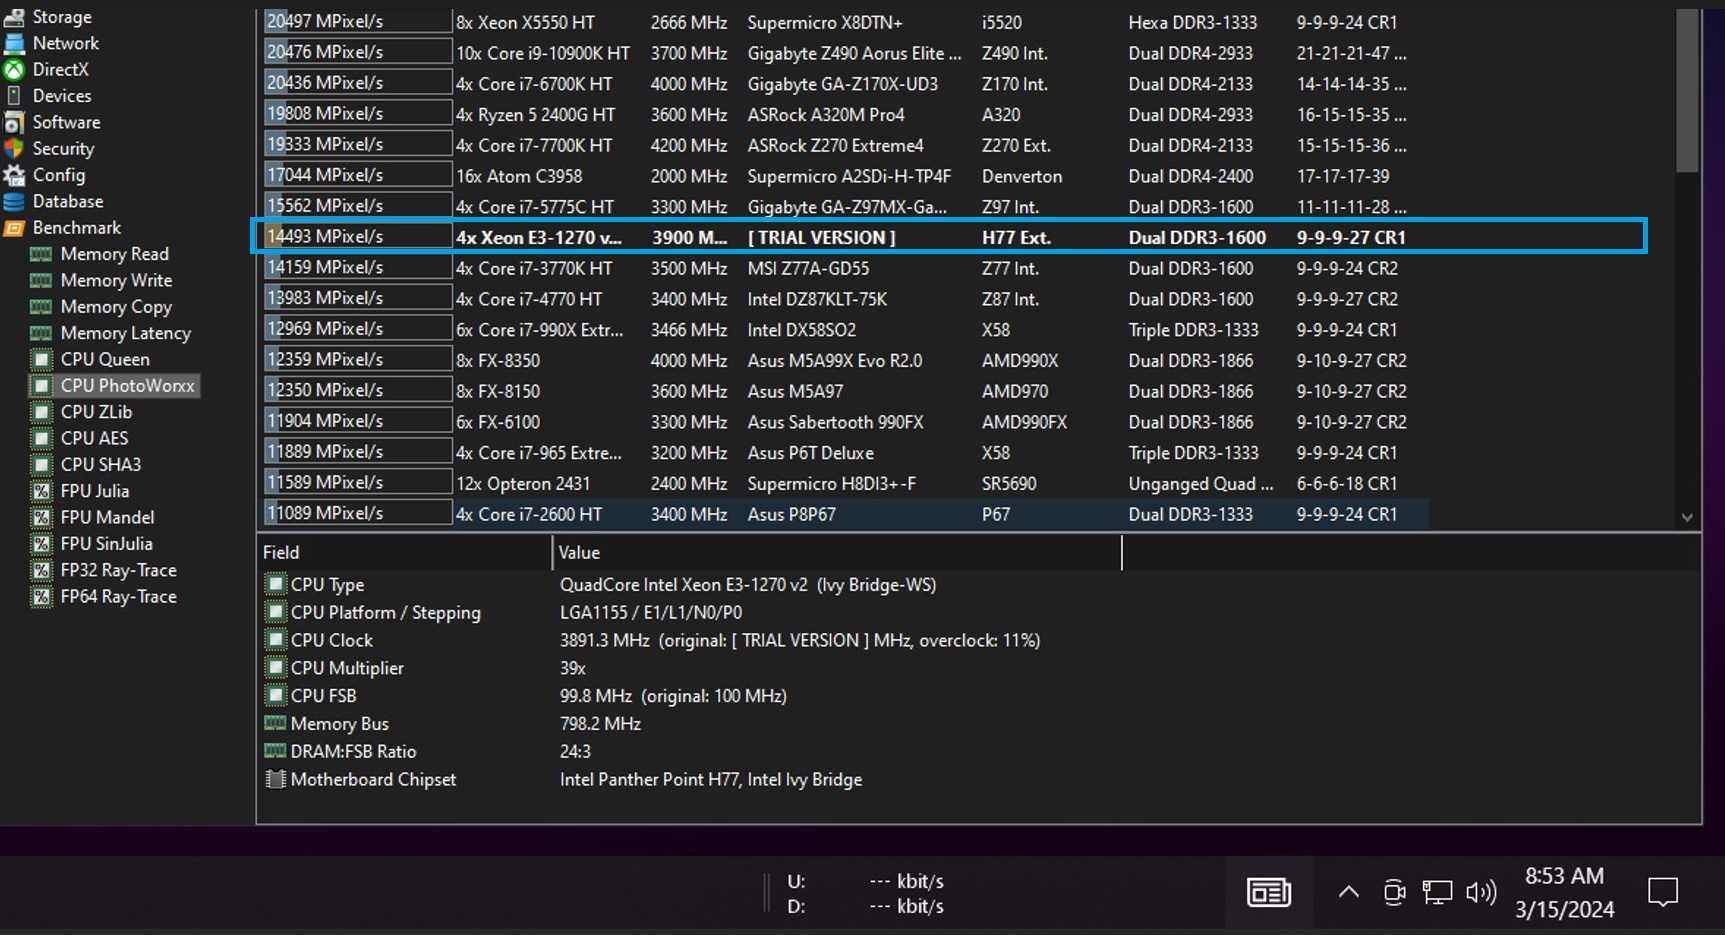The width and height of the screenshot is (1725, 935).
Task: Open CPU Queen benchmark
Action: 105,359
